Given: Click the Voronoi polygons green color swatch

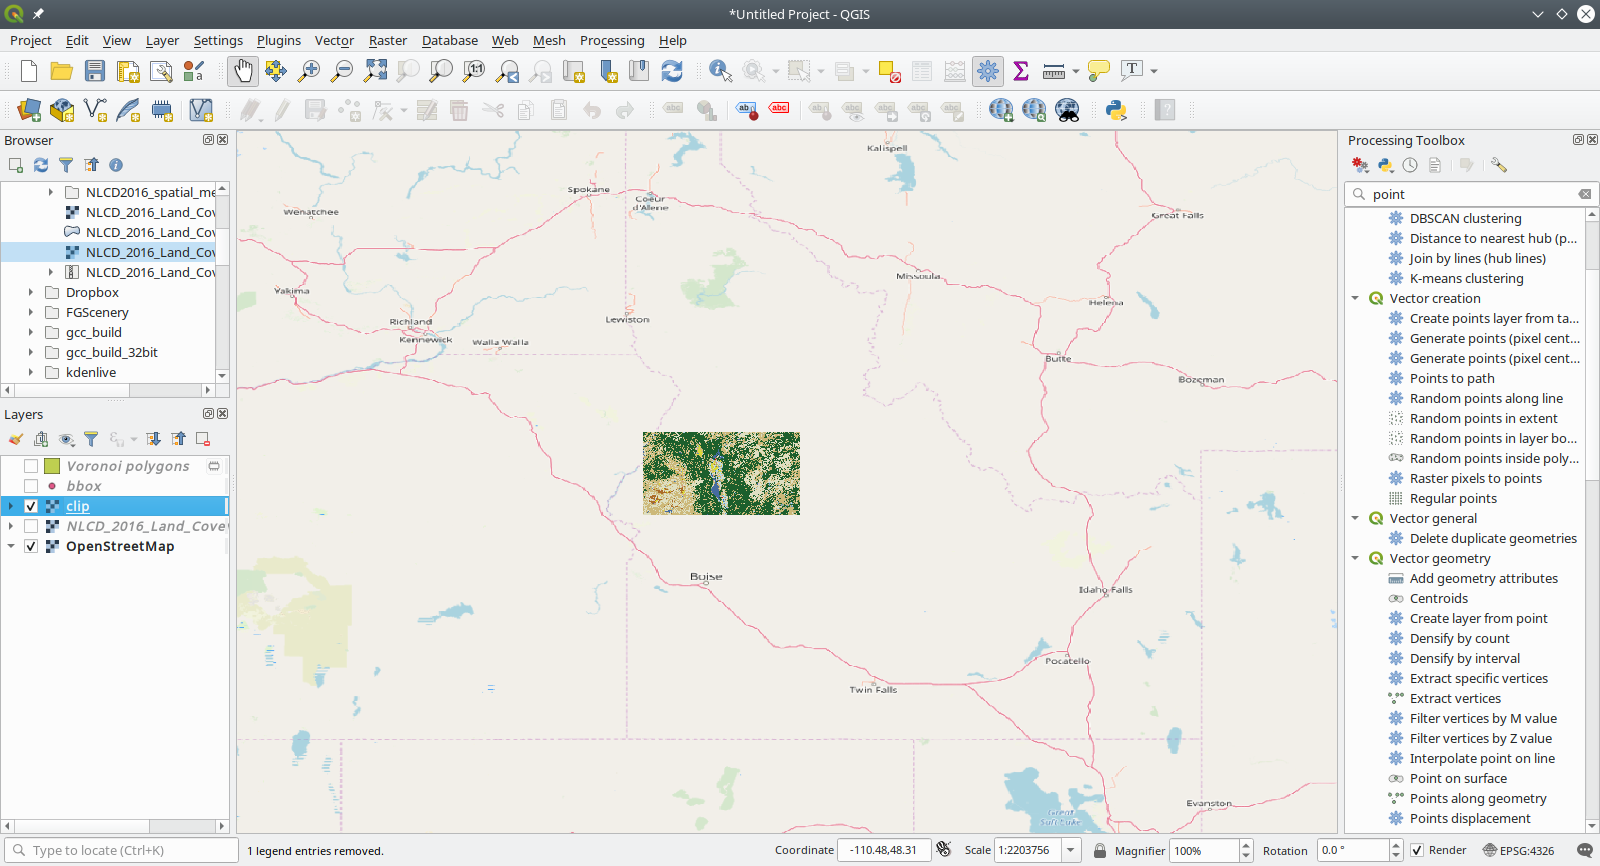Looking at the screenshot, I should coord(52,466).
